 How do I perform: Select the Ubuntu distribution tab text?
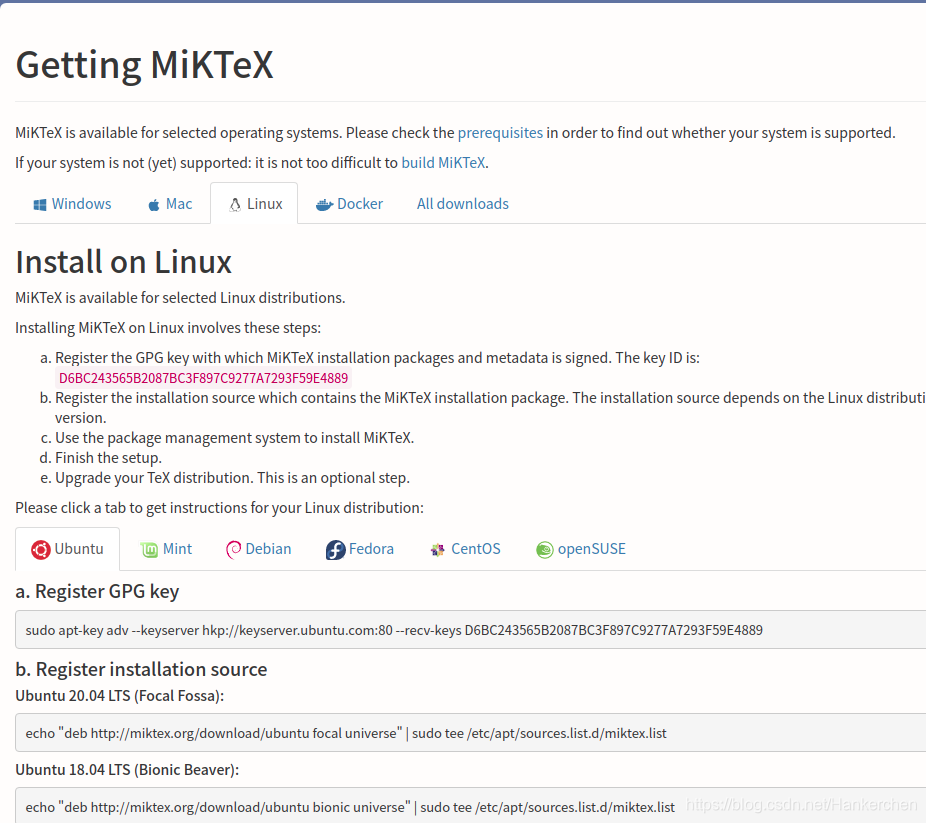[79, 548]
